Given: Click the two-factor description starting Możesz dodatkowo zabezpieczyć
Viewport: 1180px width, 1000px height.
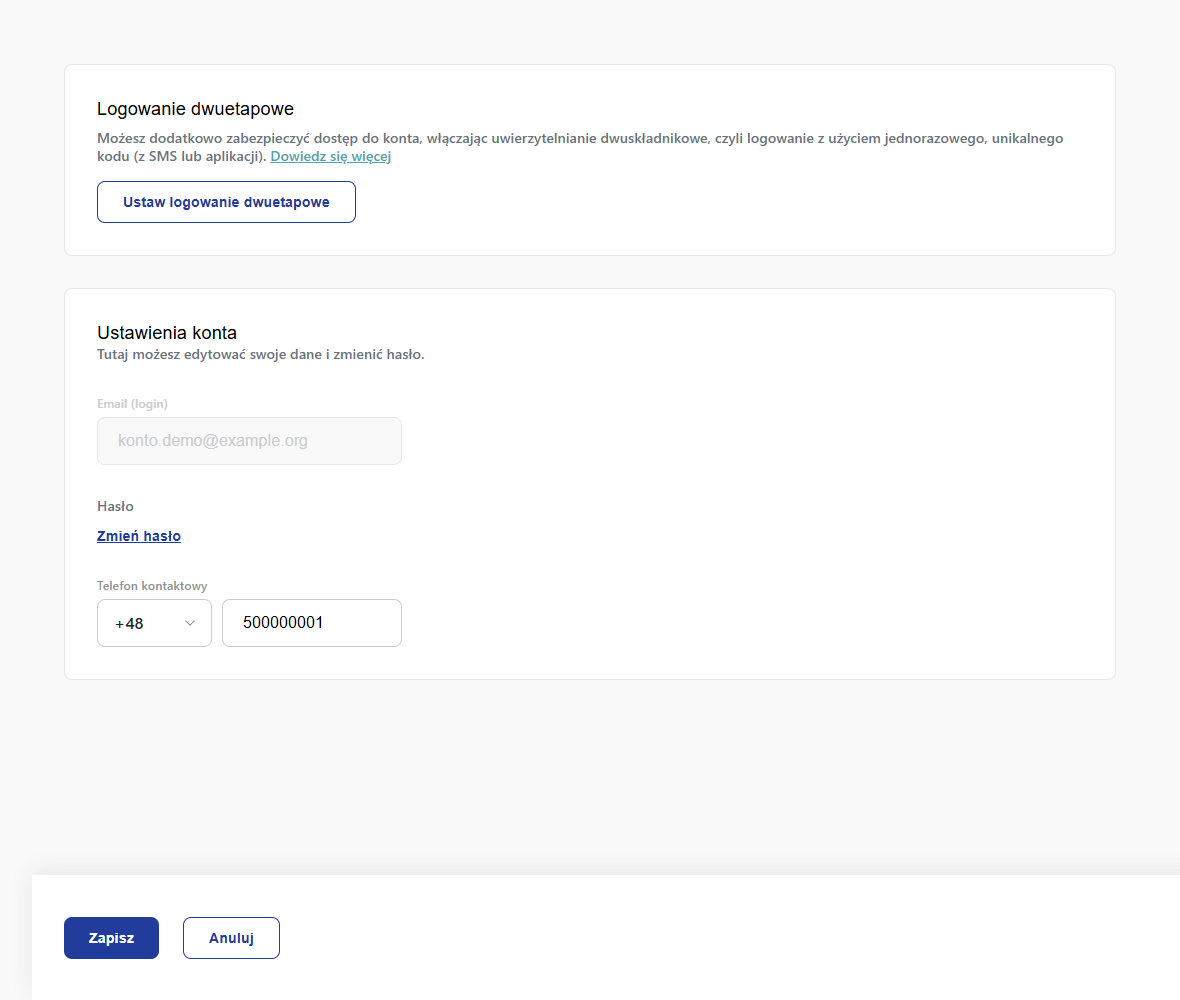Looking at the screenshot, I should point(580,147).
